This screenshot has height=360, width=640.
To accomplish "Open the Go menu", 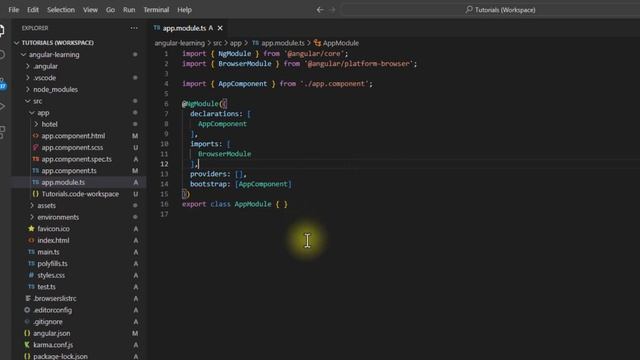I will (110, 10).
